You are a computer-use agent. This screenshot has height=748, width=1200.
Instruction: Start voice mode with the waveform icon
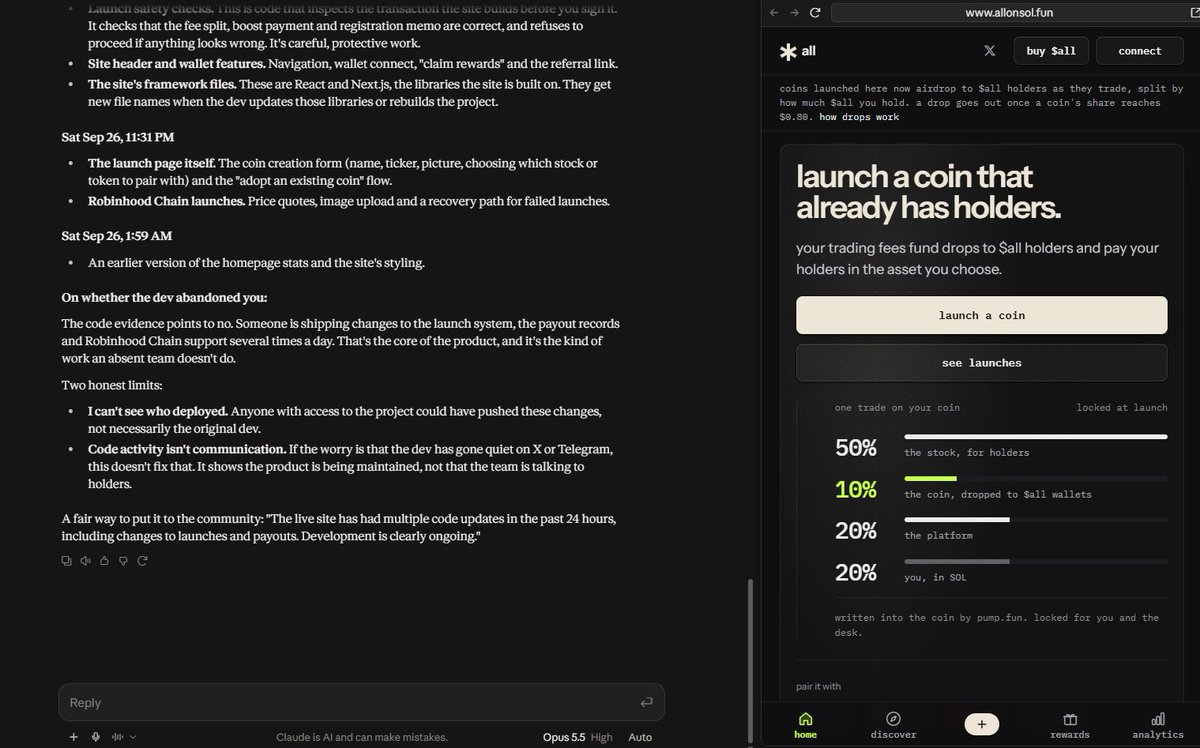pyautogui.click(x=117, y=737)
